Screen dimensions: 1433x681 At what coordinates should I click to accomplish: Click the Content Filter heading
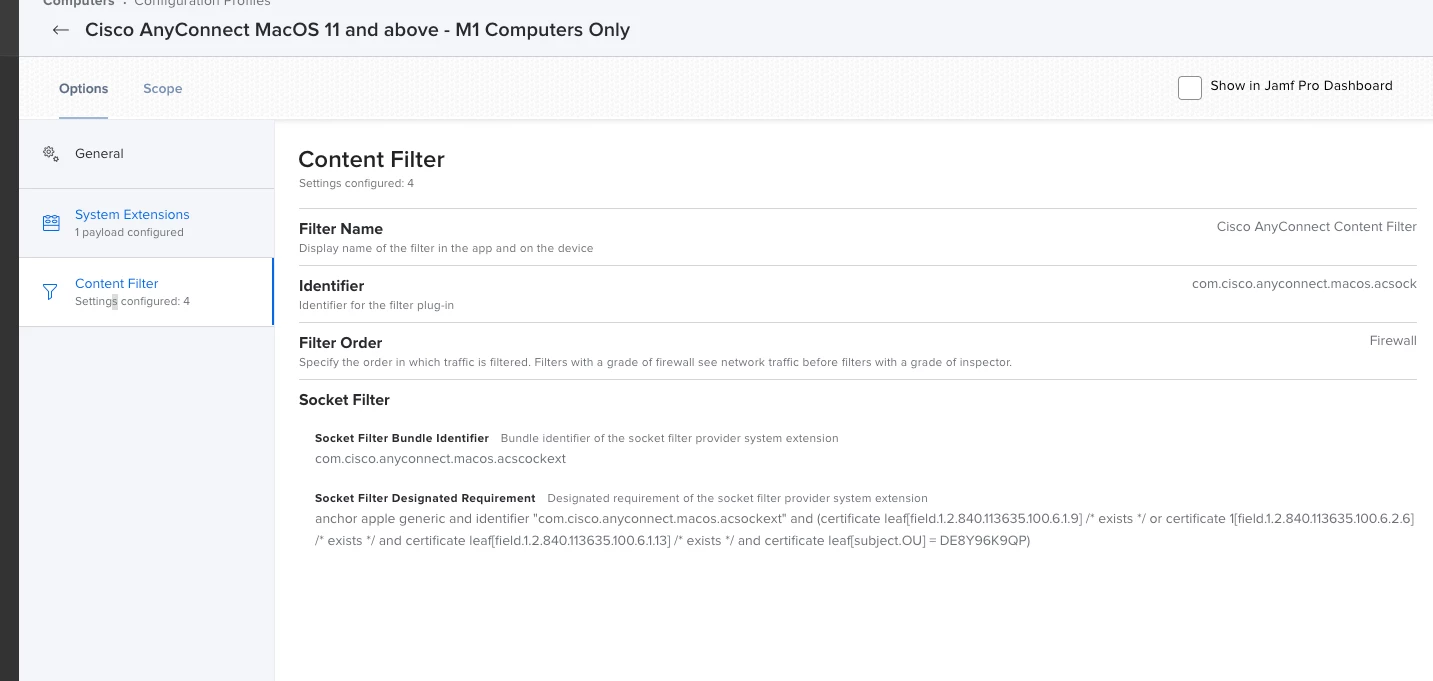tap(371, 159)
